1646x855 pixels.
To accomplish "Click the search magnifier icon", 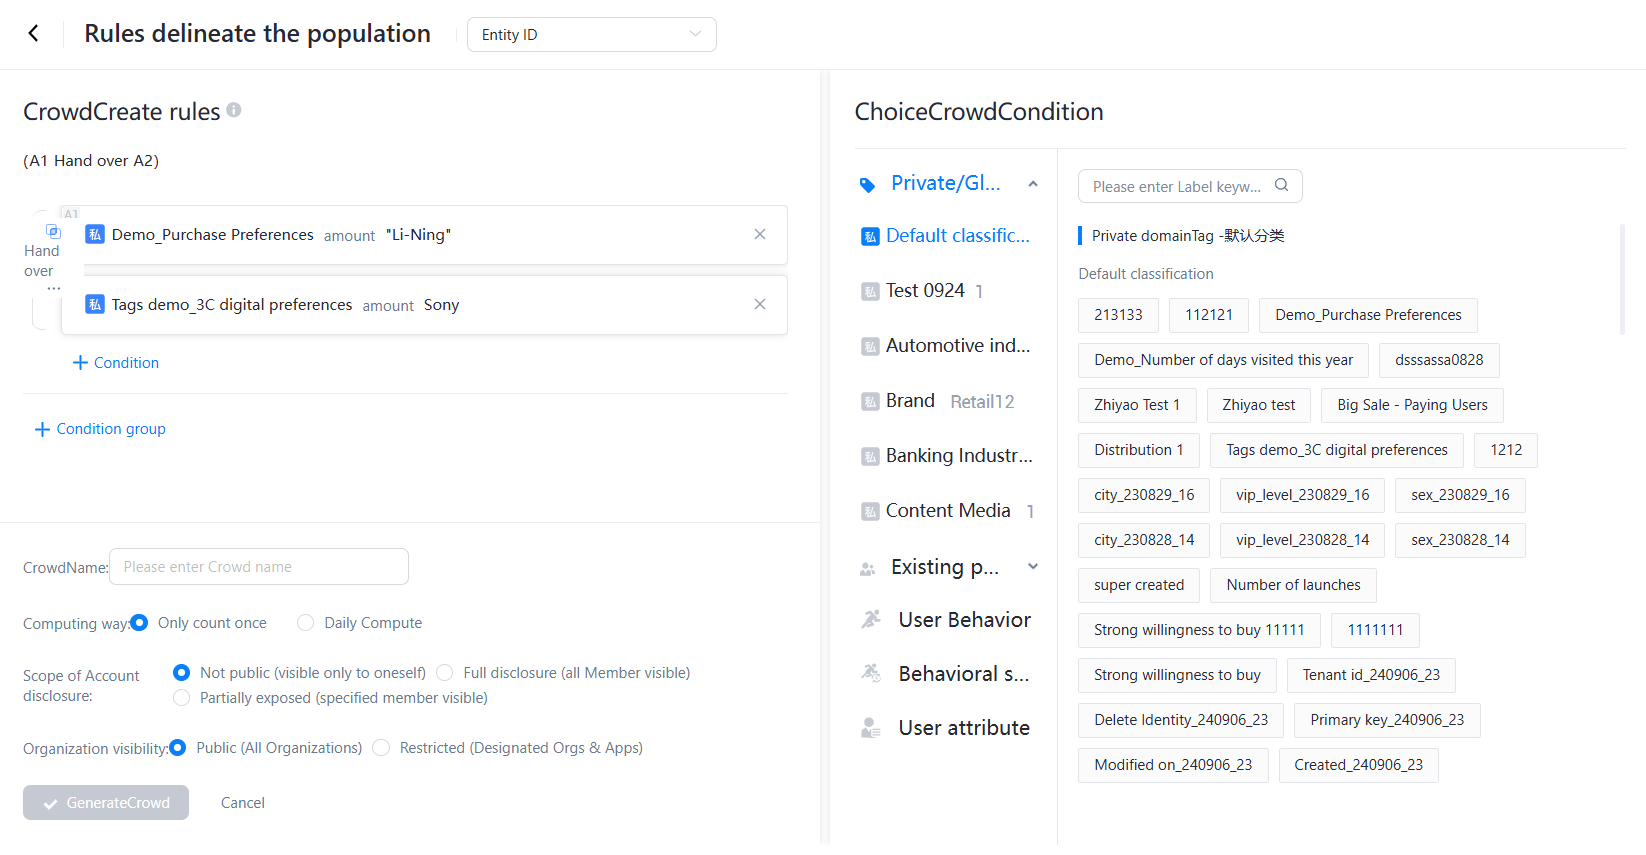I will [1282, 185].
